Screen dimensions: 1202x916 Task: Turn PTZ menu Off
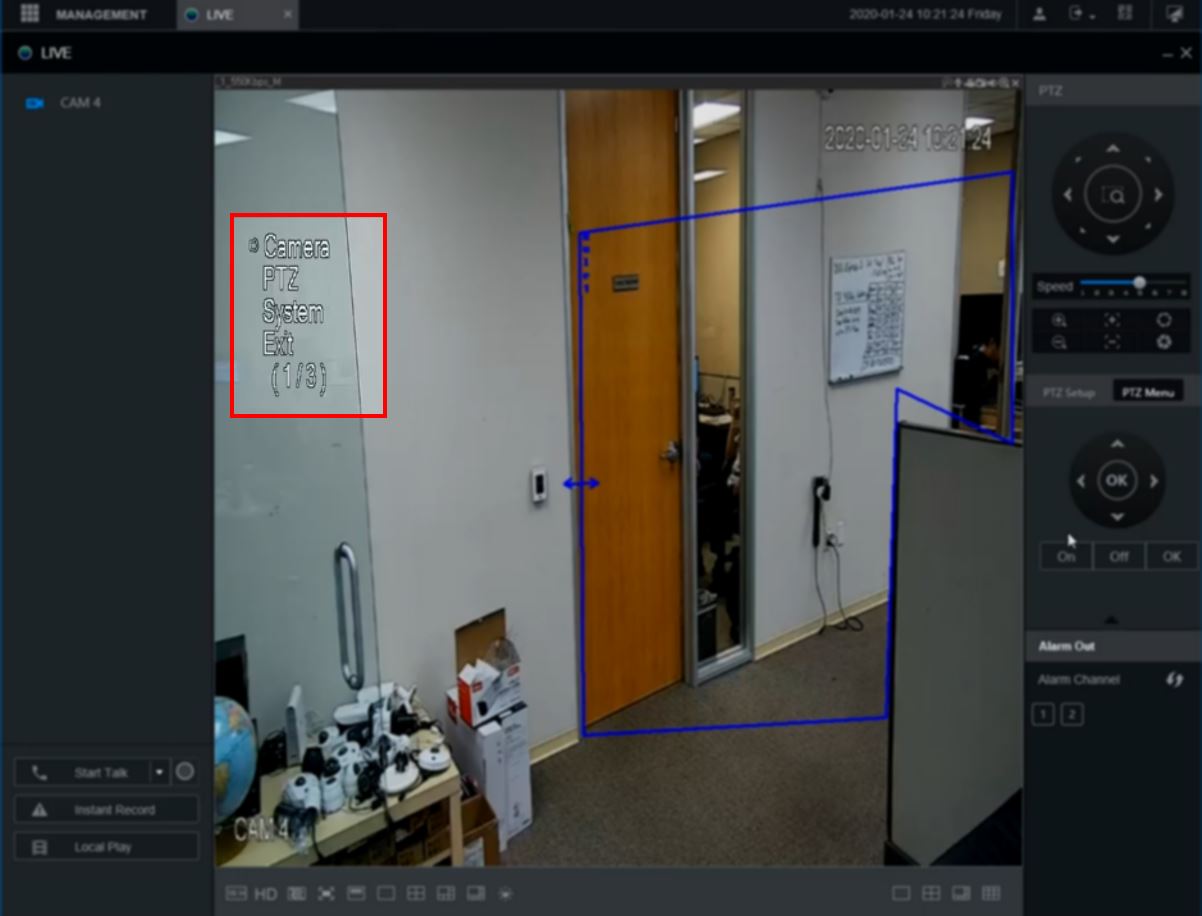coord(1119,557)
